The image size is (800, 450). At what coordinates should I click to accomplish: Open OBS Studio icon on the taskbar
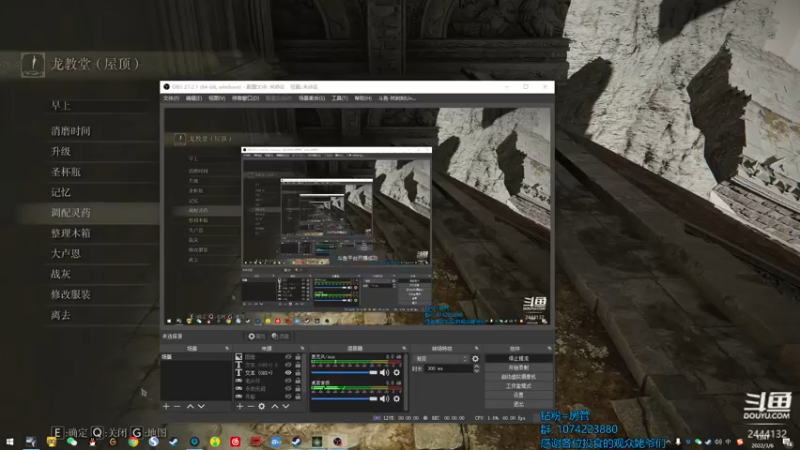(x=337, y=442)
